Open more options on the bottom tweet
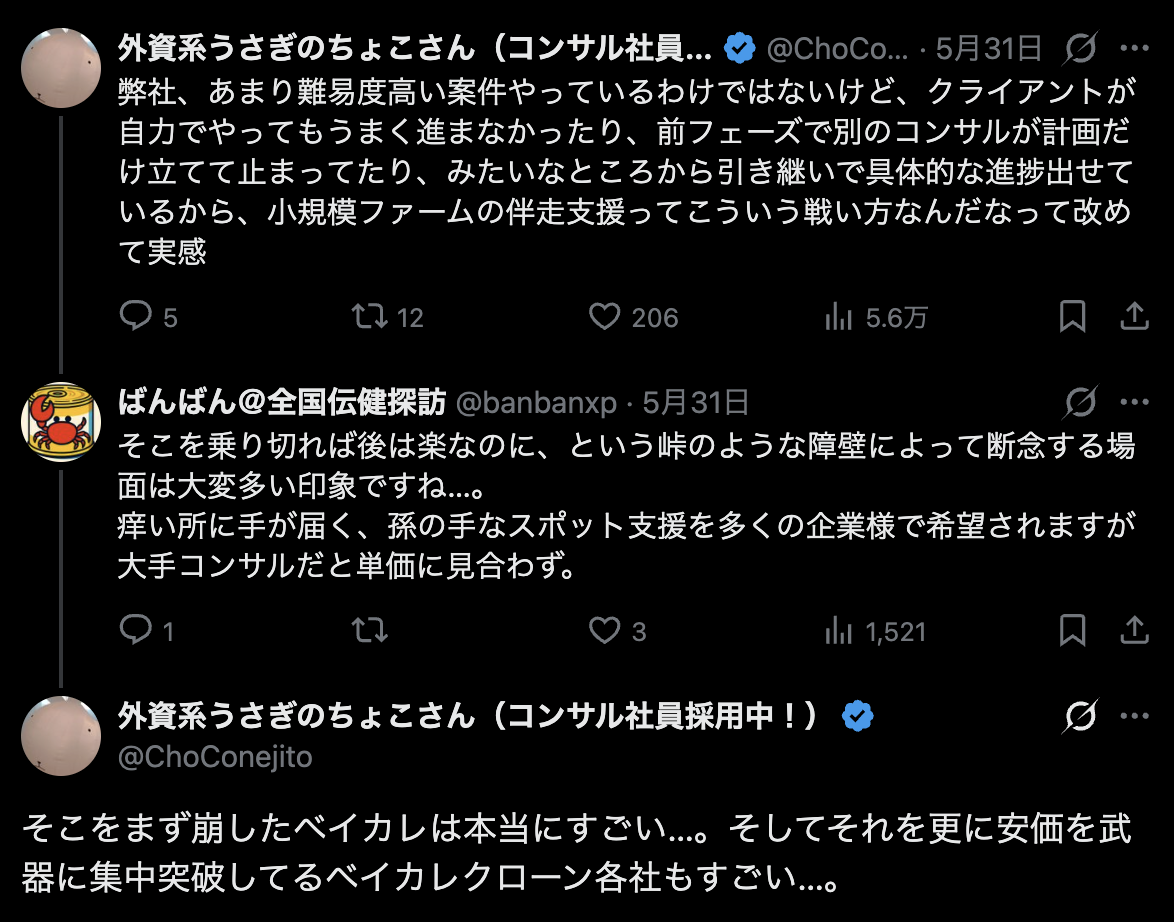 pyautogui.click(x=1134, y=716)
